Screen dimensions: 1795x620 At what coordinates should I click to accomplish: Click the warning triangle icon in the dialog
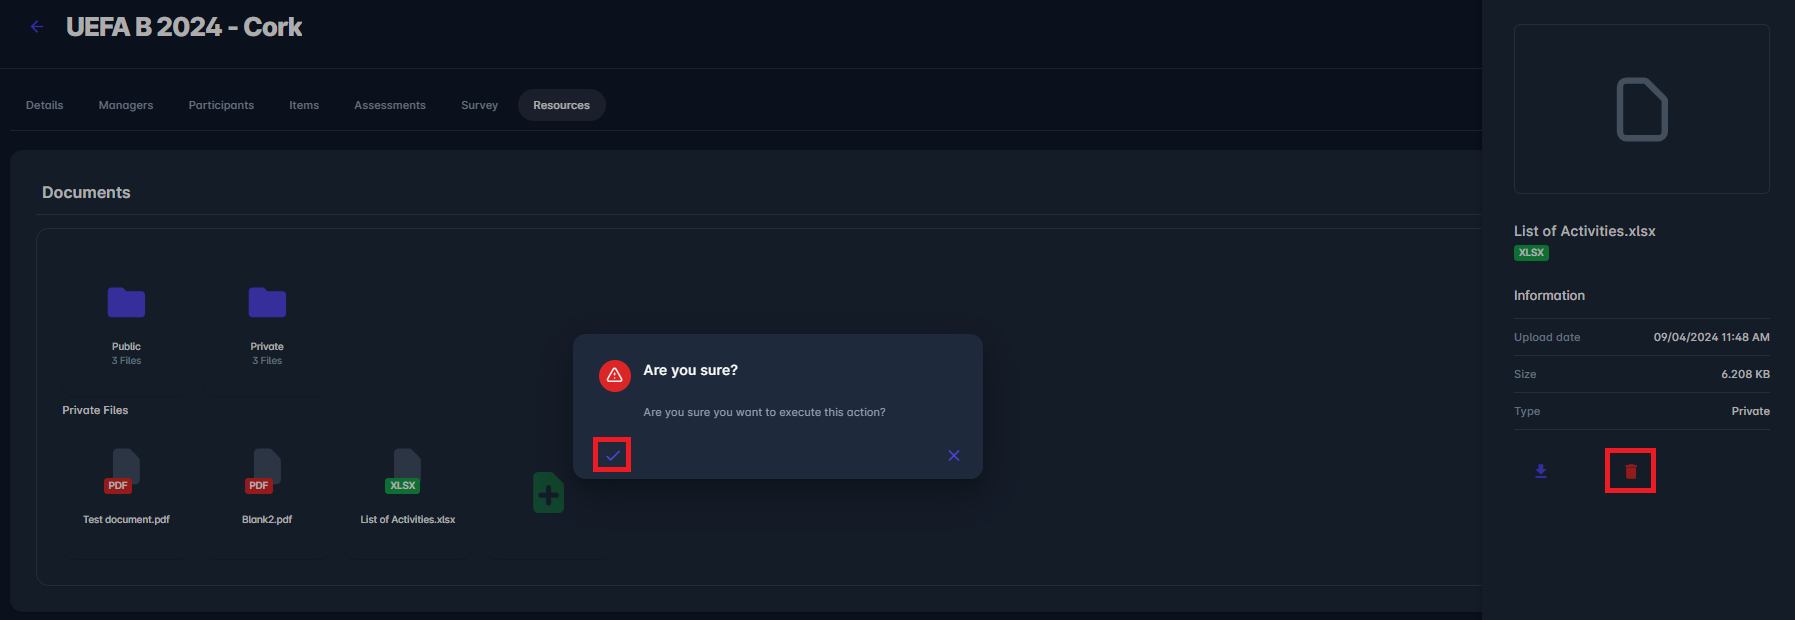pyautogui.click(x=615, y=375)
